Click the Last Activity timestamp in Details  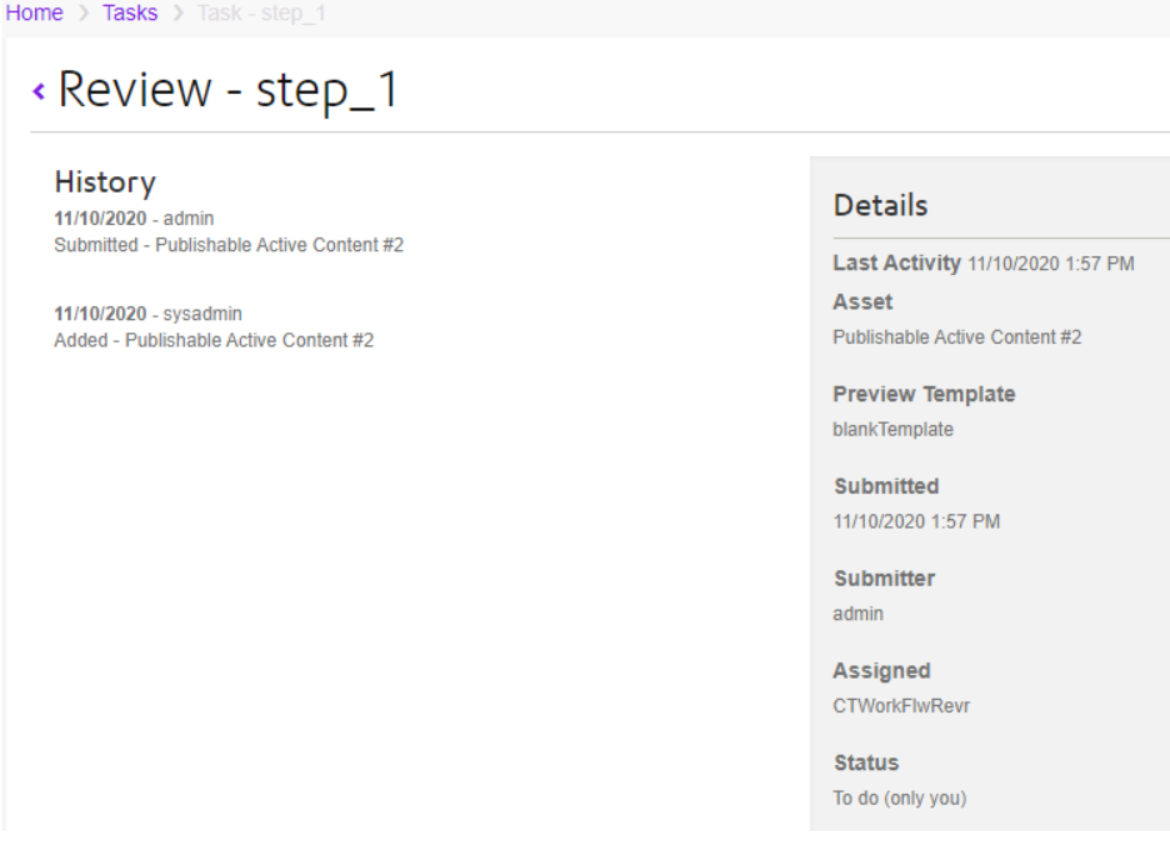click(x=1050, y=265)
